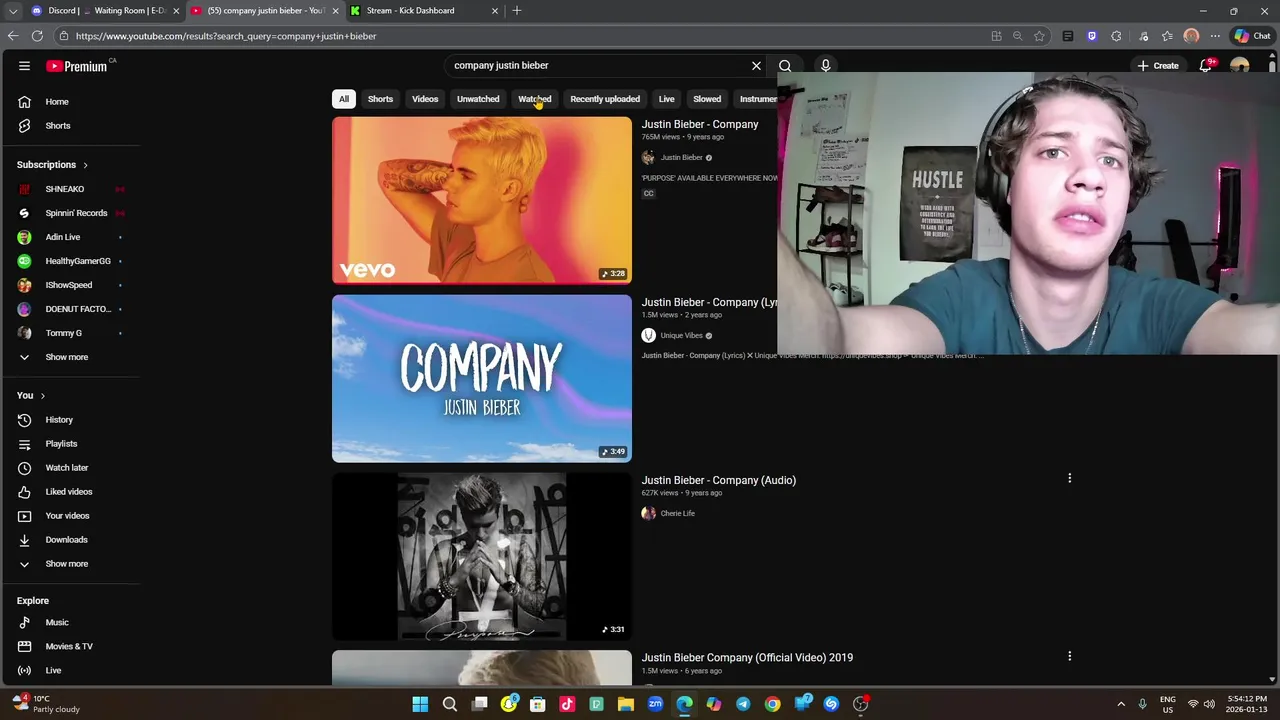Image resolution: width=1280 pixels, height=720 pixels.
Task: Select the Recently uploaded filter chip
Action: 605,99
